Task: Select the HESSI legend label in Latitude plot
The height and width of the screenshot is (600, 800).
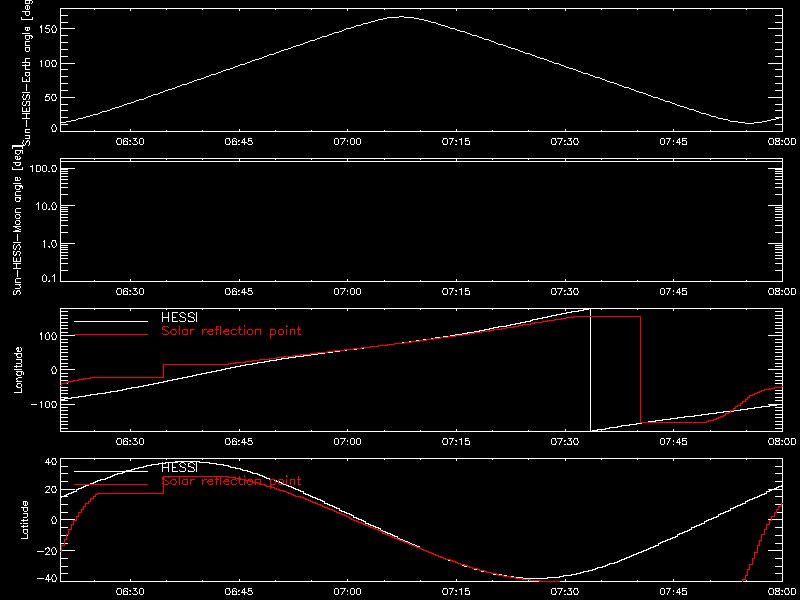Action: tap(179, 468)
